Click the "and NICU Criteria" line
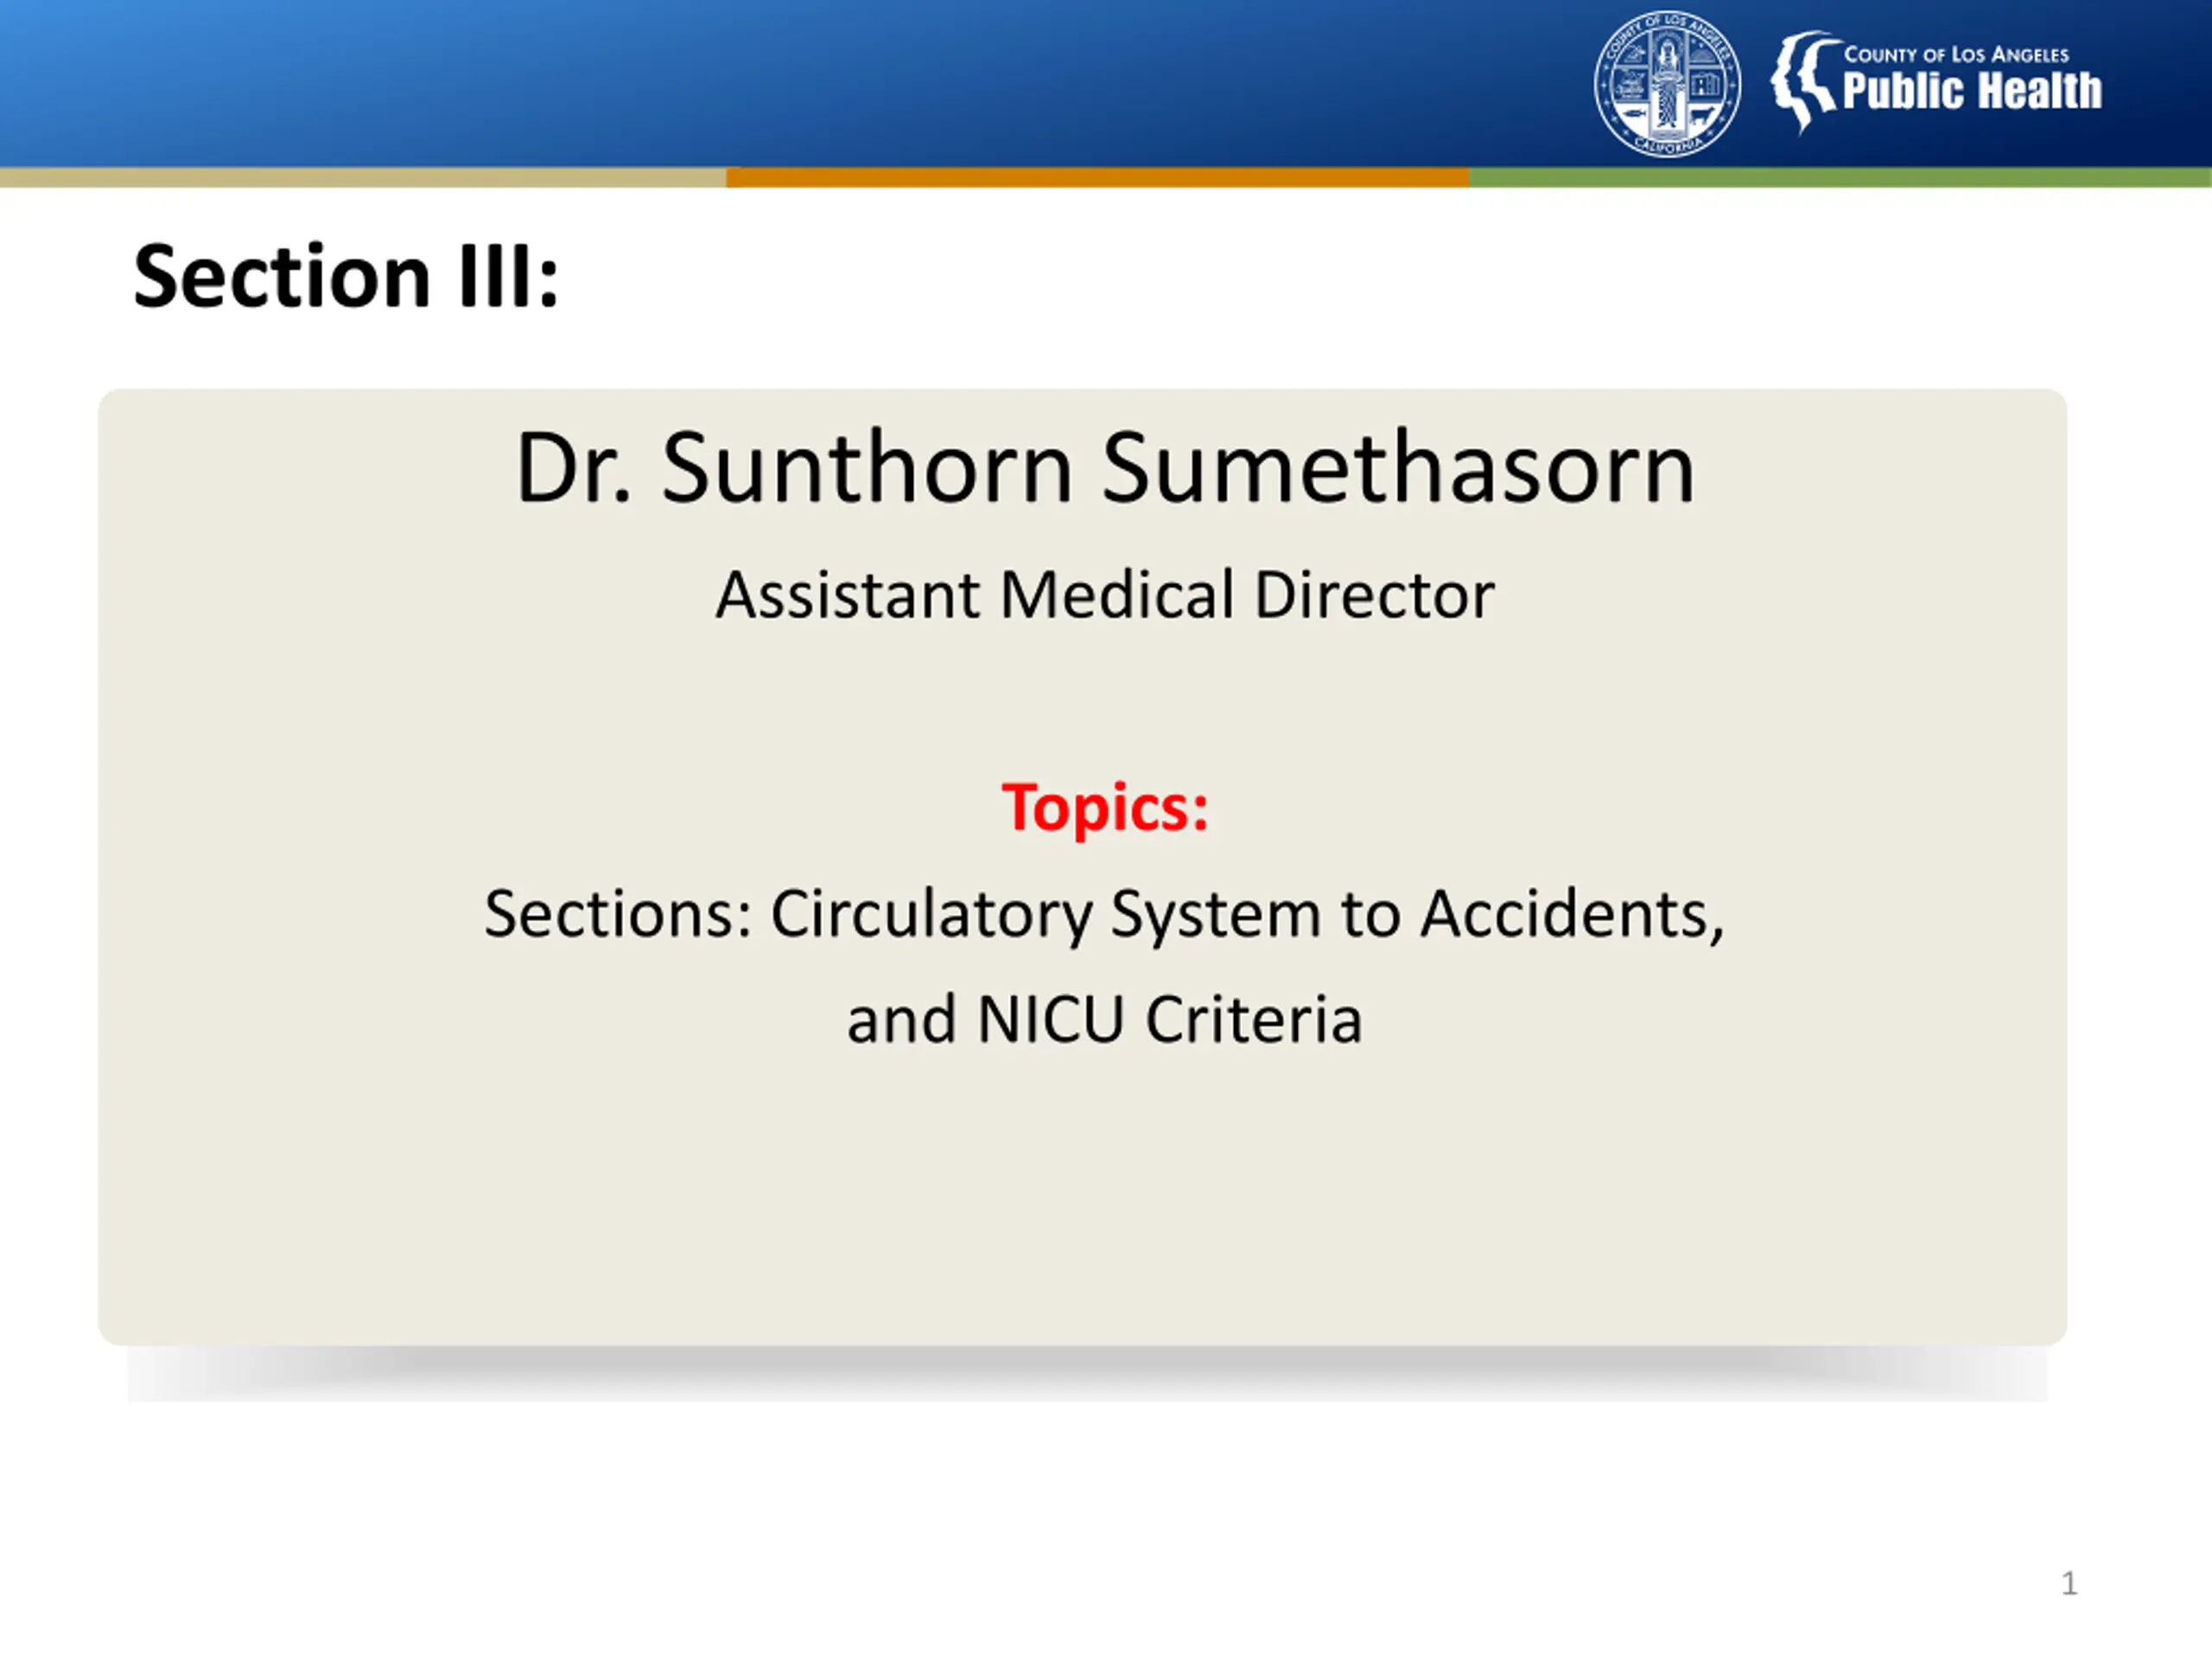The height and width of the screenshot is (1659, 2212). click(x=1105, y=1020)
